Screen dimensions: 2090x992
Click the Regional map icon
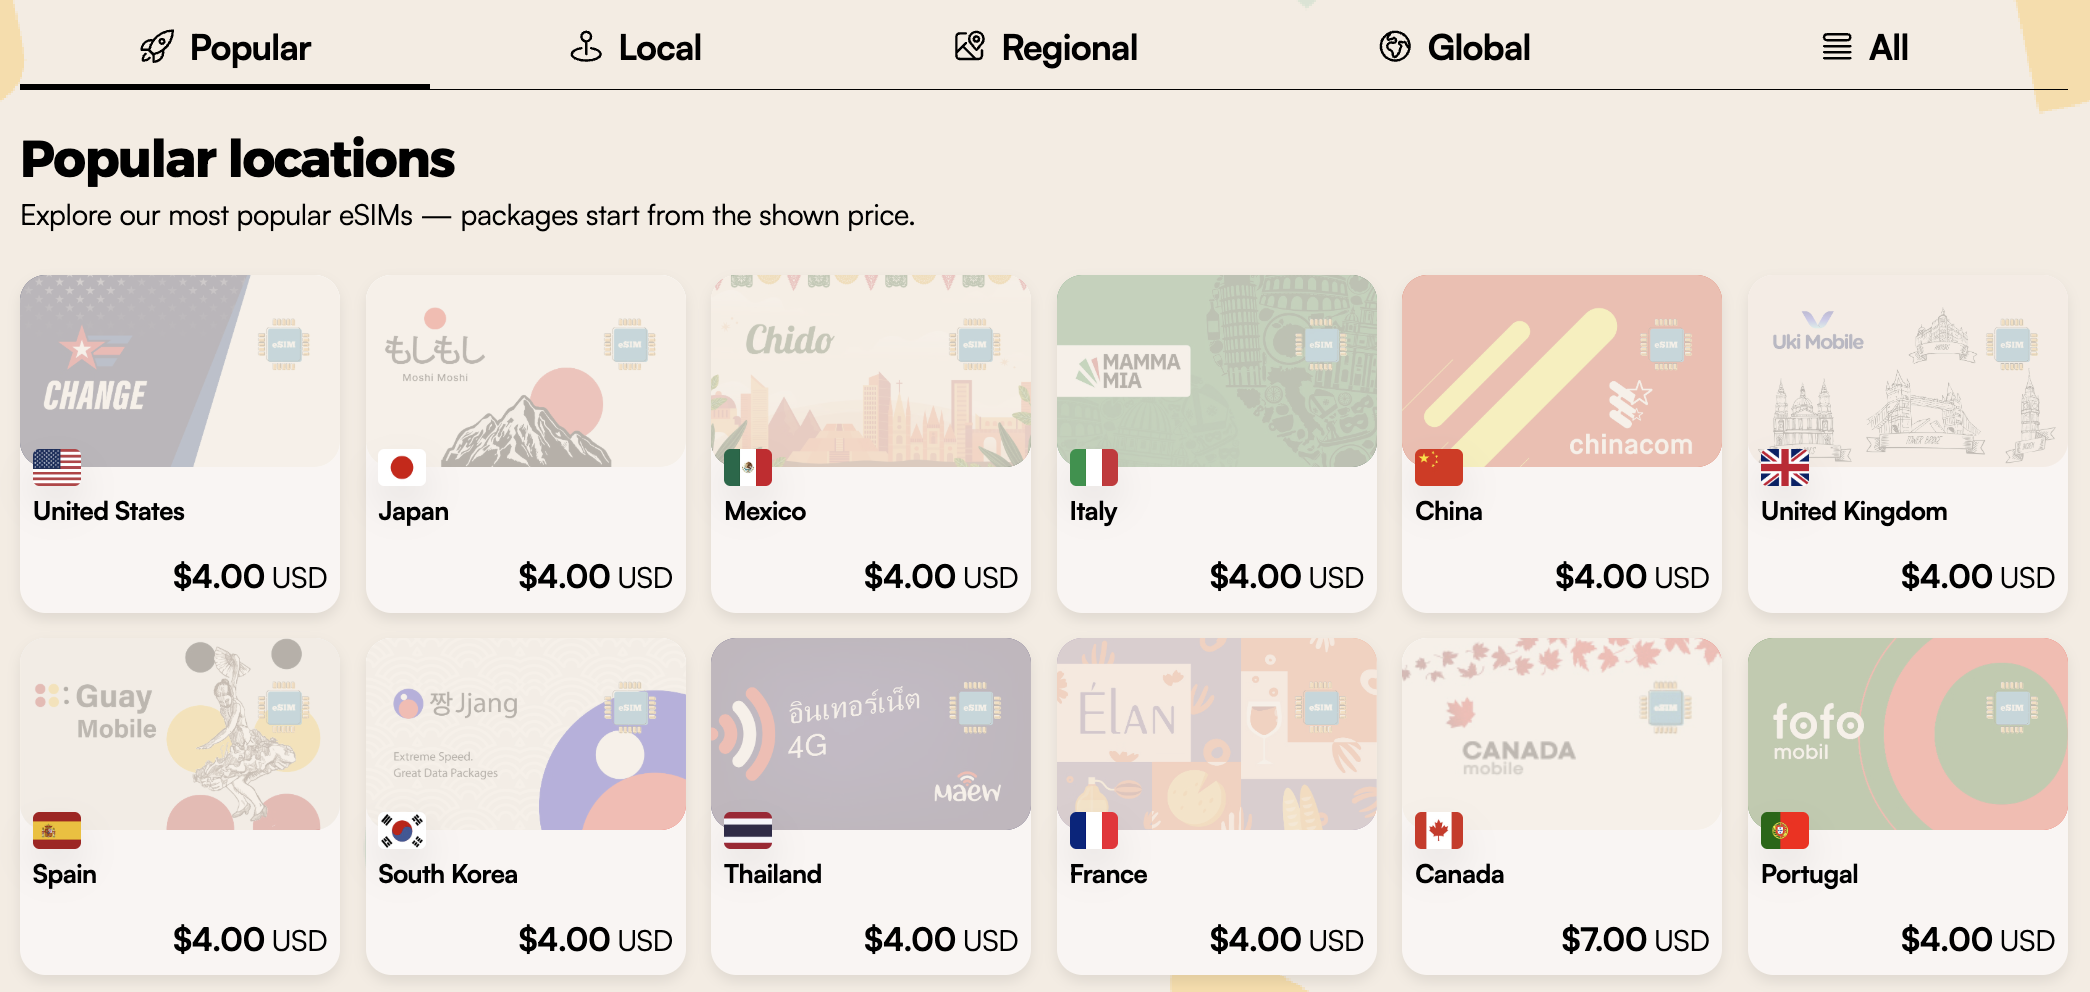pos(969,47)
